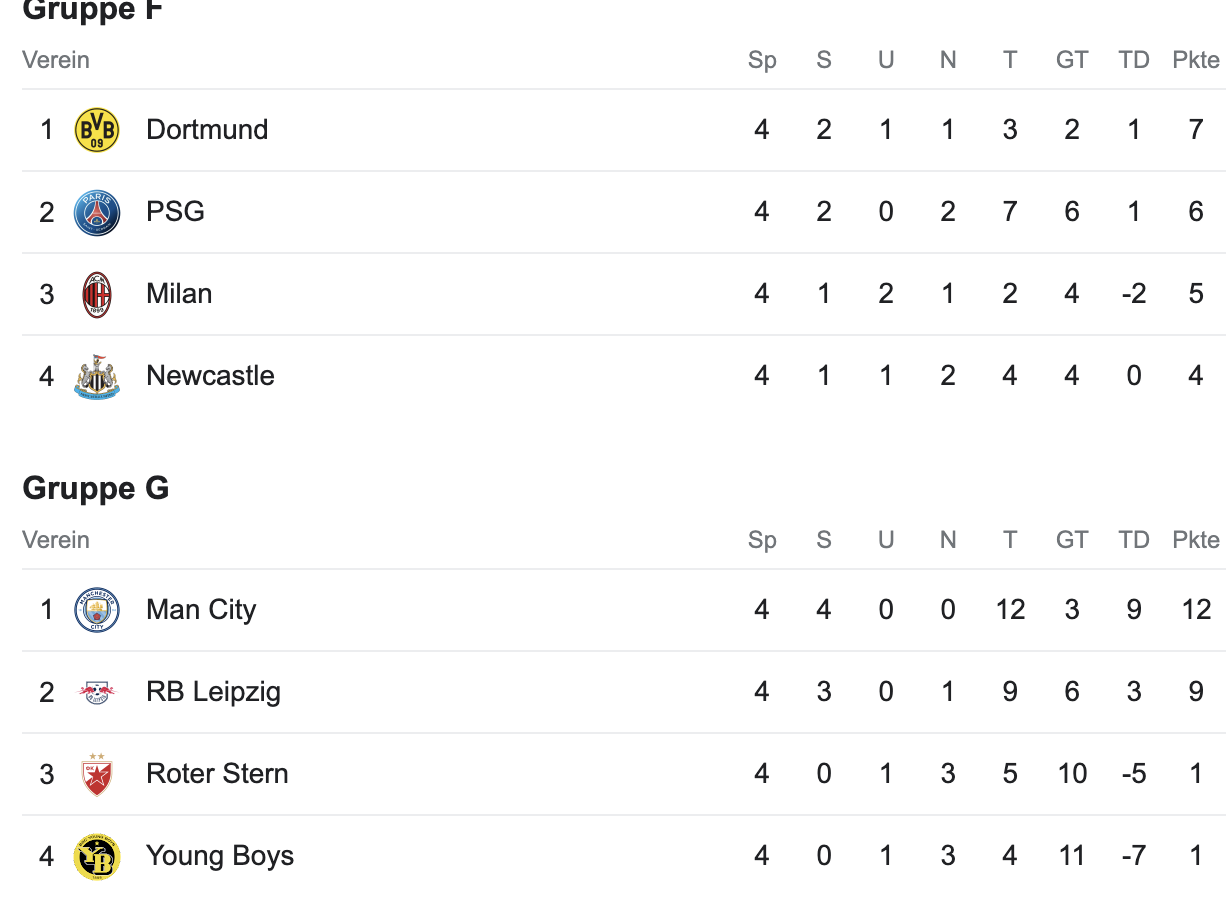Click the AC Milan crest icon
1226x922 pixels.
coord(97,294)
